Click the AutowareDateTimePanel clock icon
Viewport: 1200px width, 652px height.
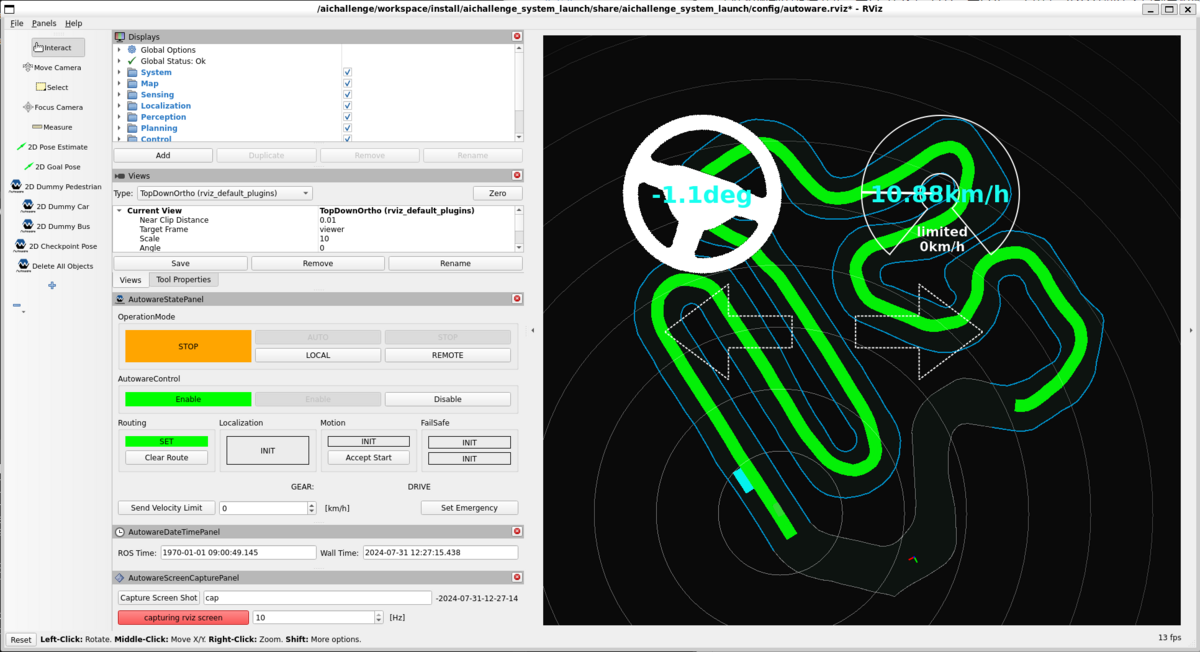point(120,532)
